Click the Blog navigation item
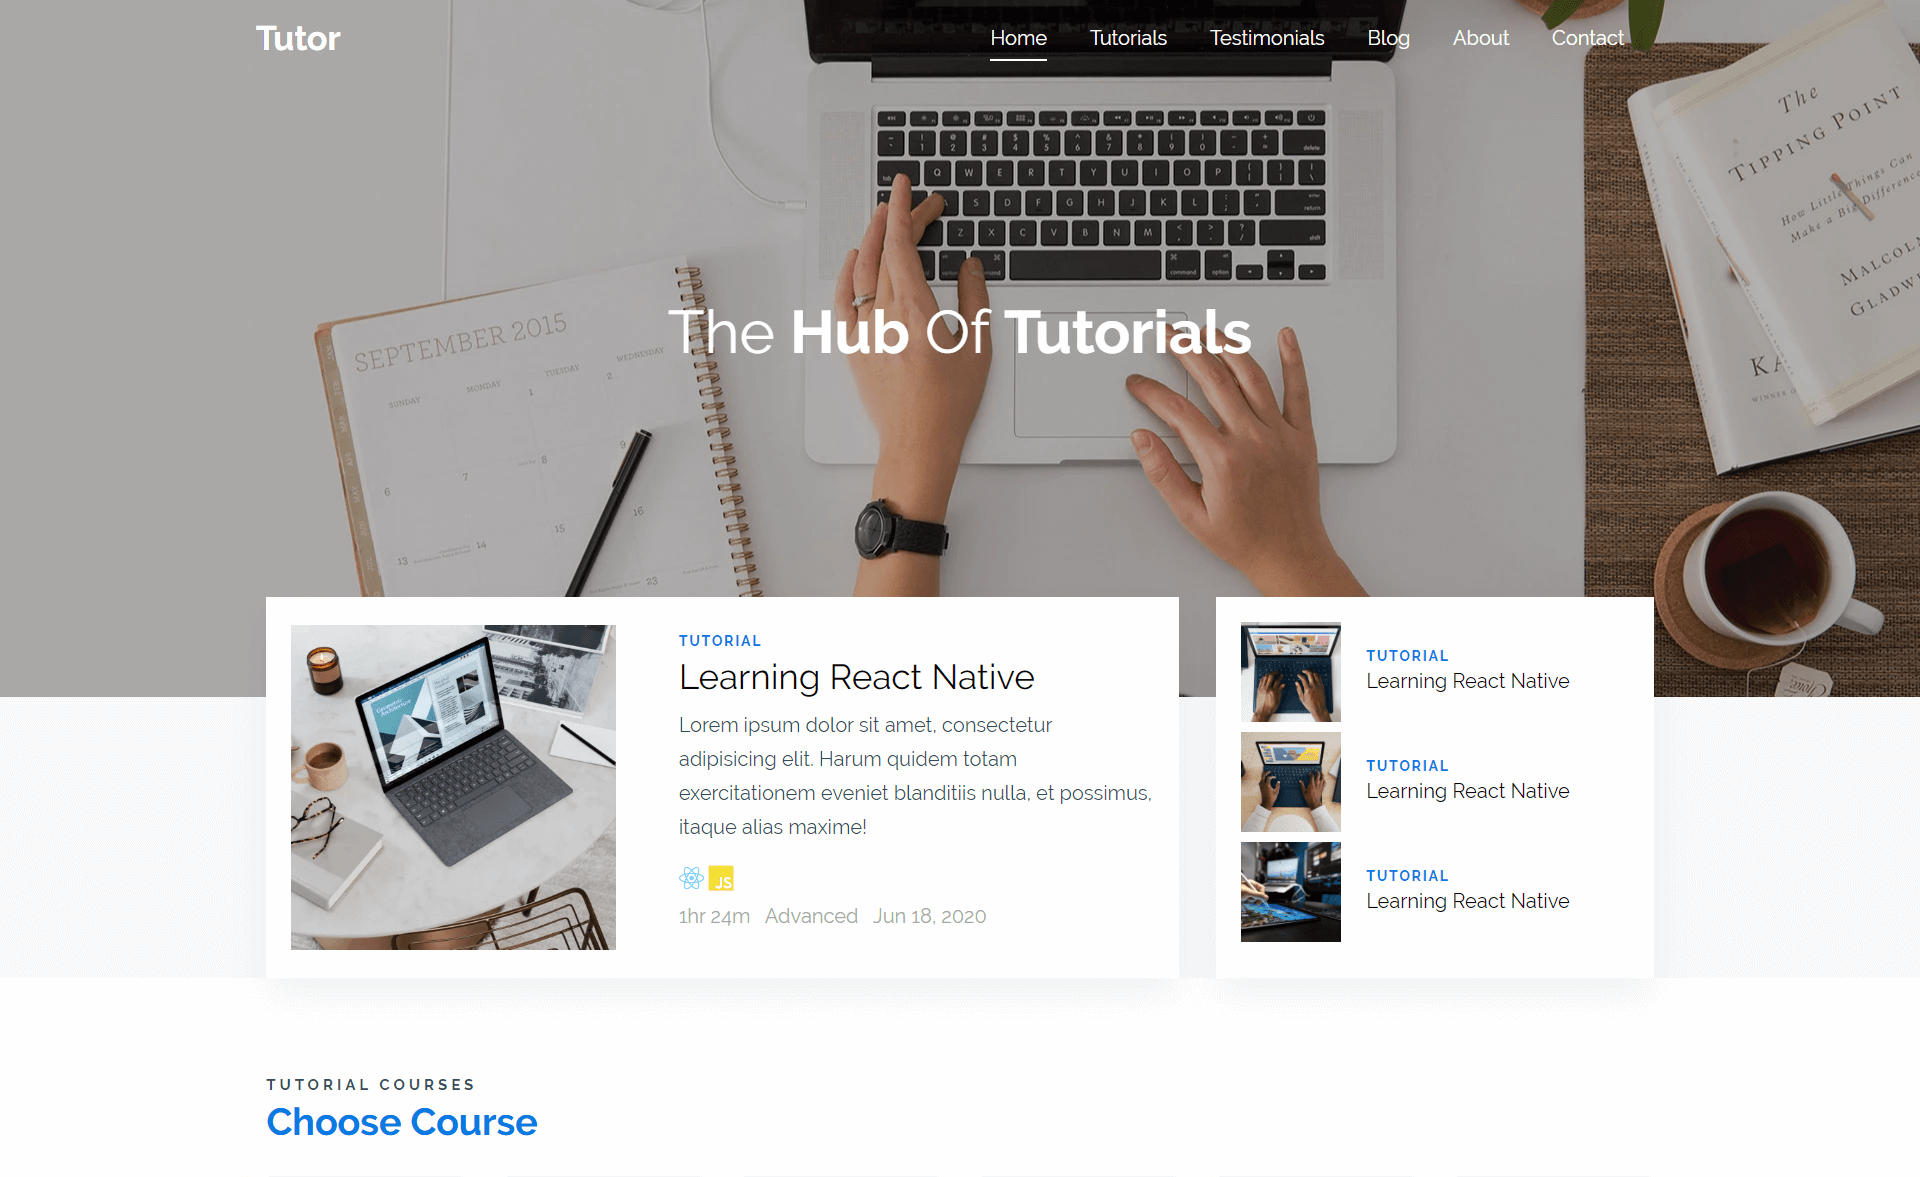The image size is (1920, 1177). [1388, 36]
